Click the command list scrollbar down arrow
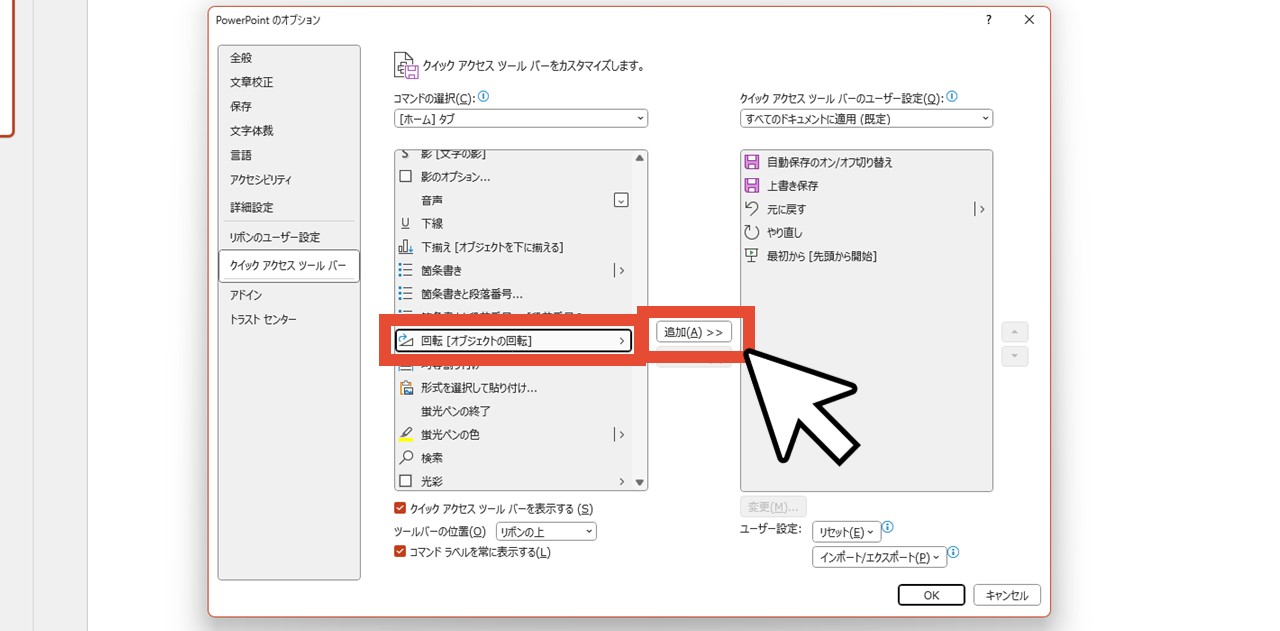 (x=640, y=481)
